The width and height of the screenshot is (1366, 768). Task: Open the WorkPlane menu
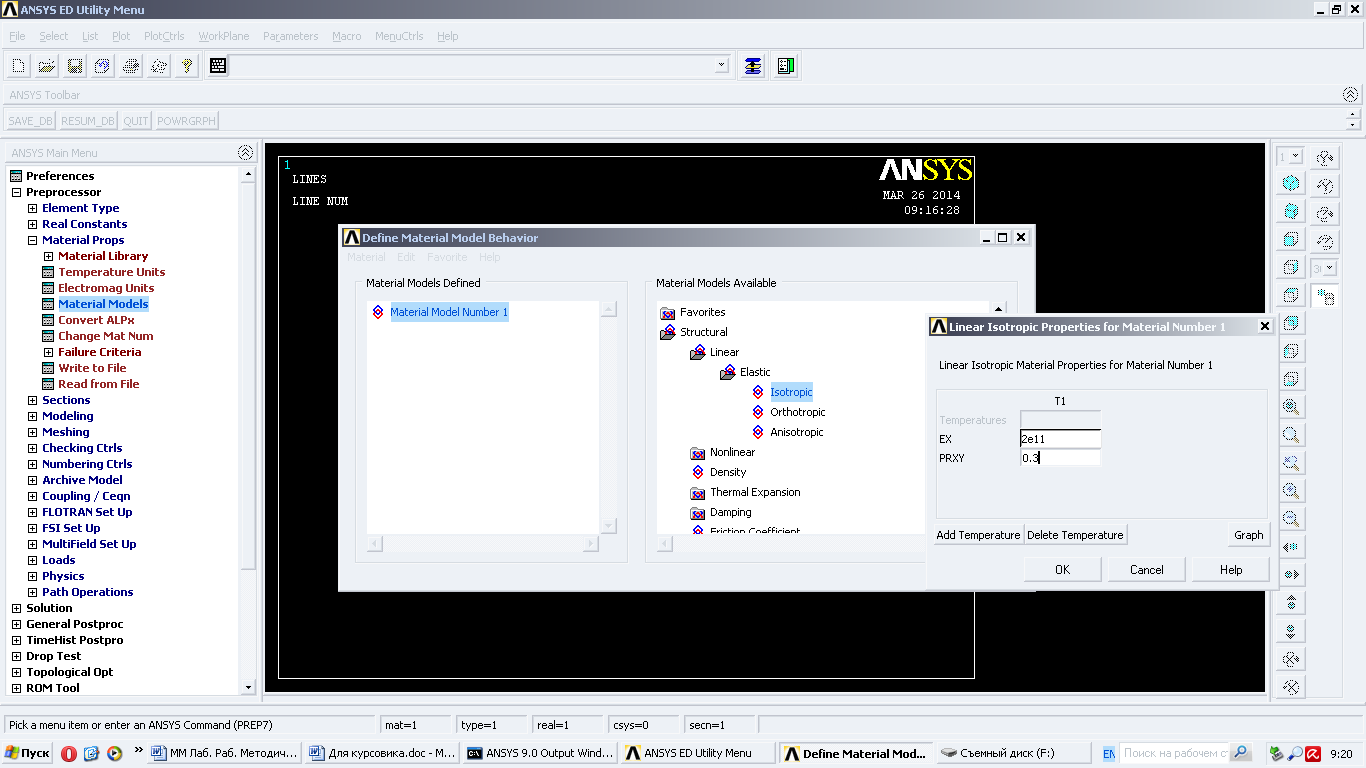224,36
